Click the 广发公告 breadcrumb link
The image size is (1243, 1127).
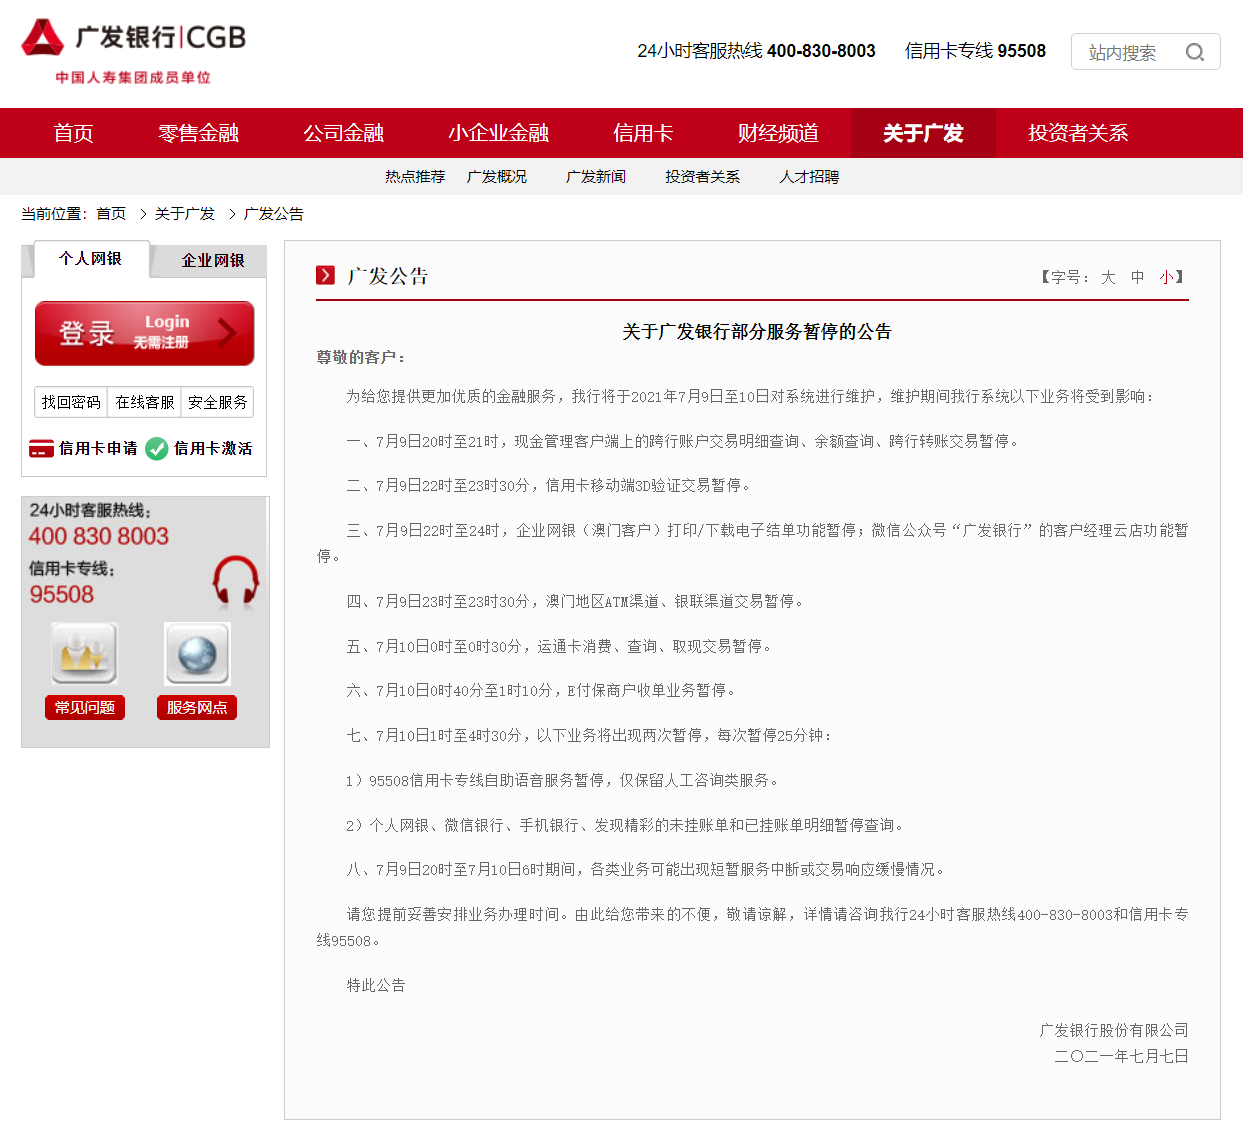(274, 214)
